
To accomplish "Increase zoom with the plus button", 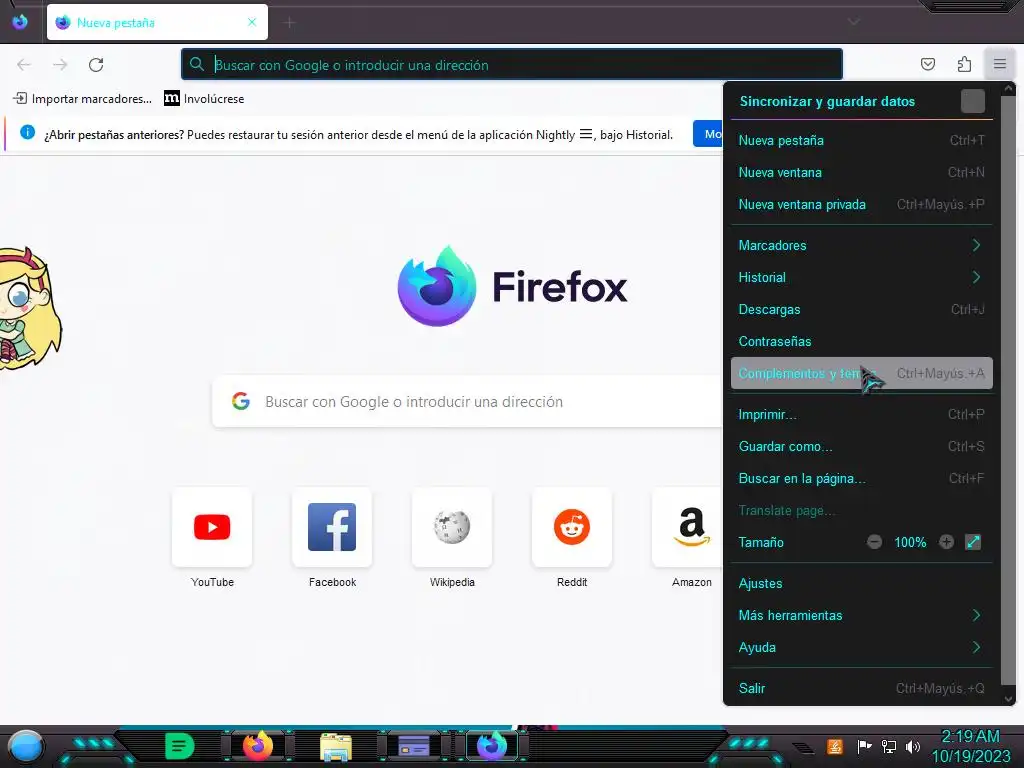I will tap(946, 542).
